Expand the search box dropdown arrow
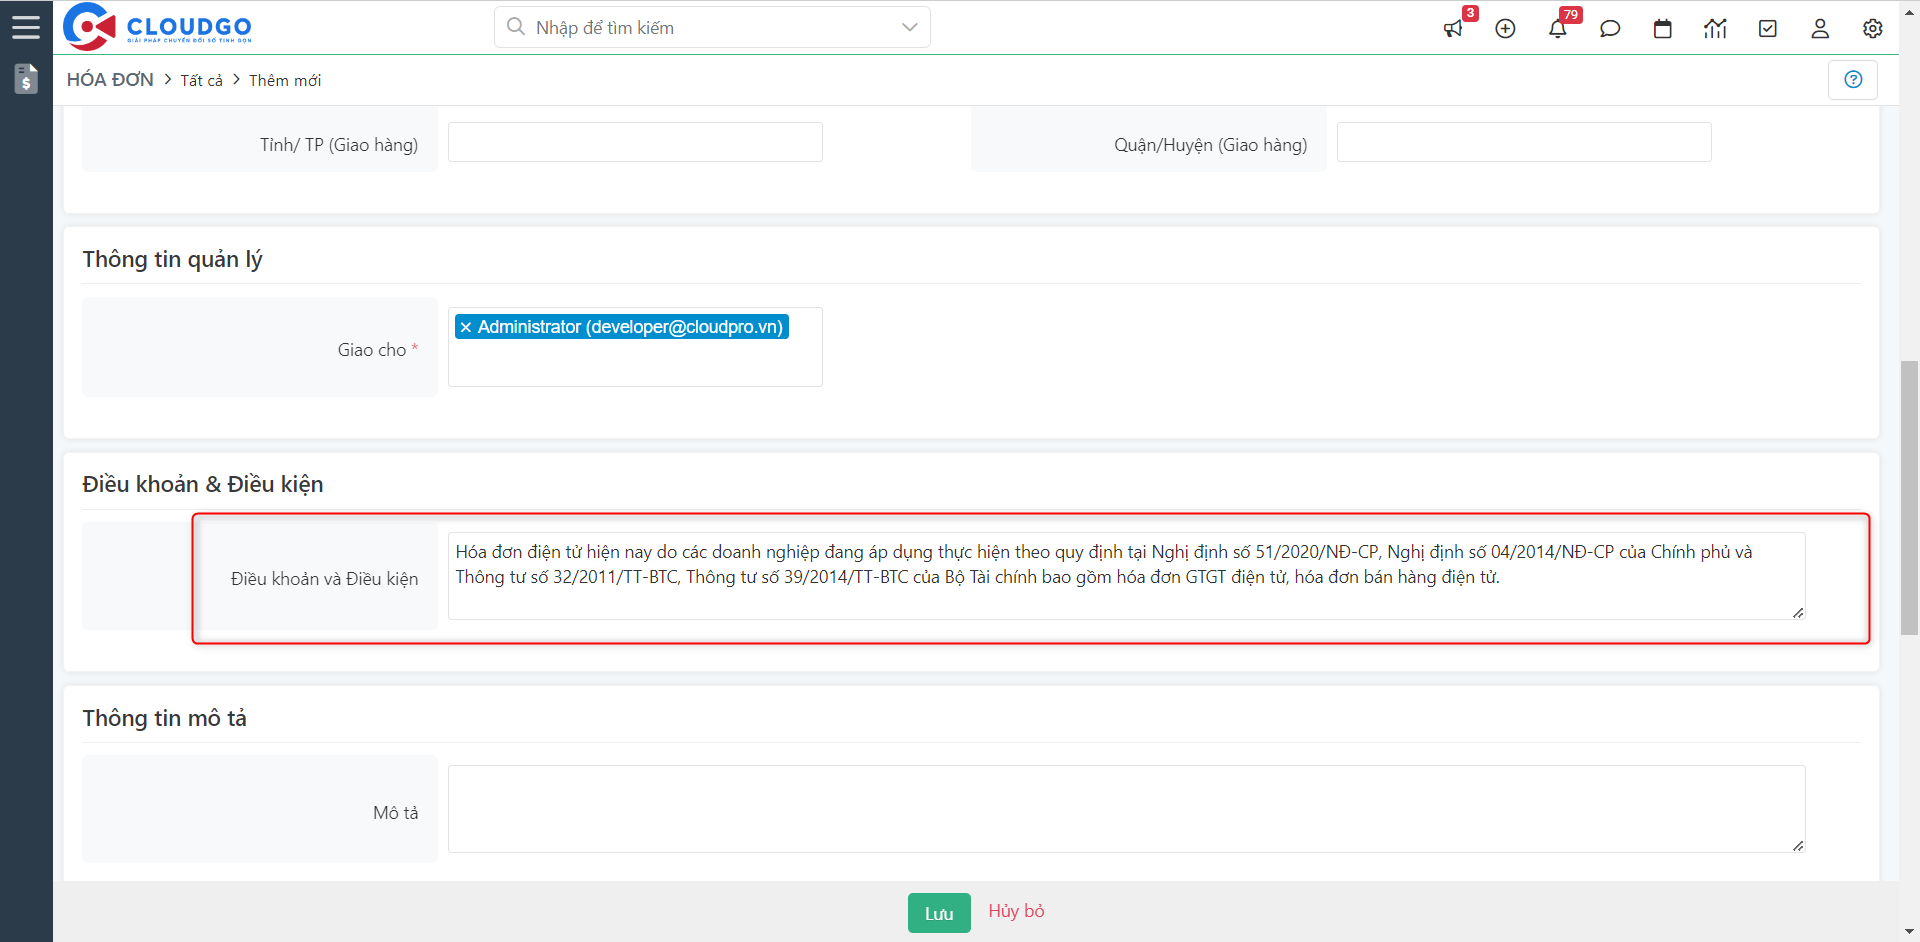1920x942 pixels. click(909, 27)
